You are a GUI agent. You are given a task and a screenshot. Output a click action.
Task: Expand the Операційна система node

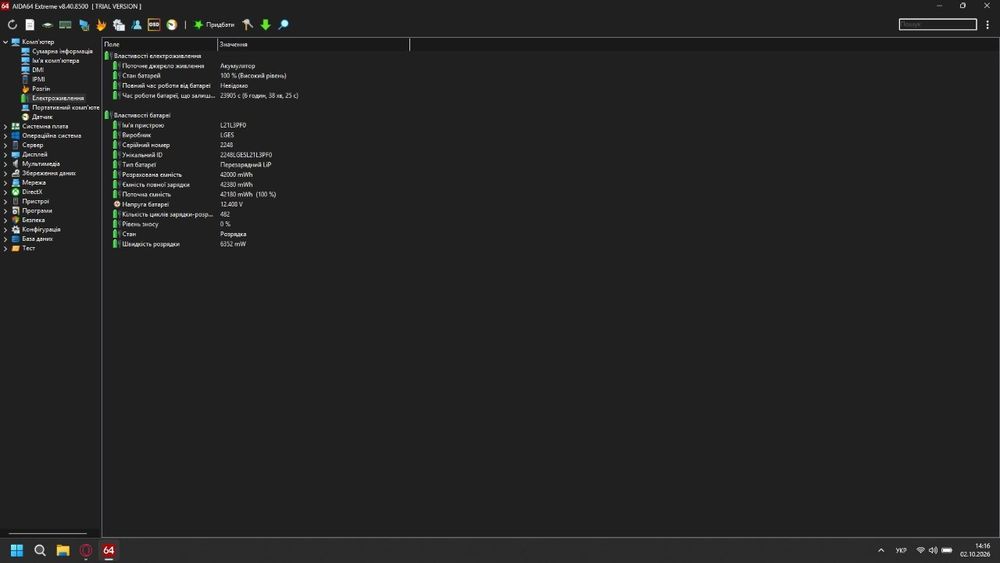pyautogui.click(x=6, y=136)
